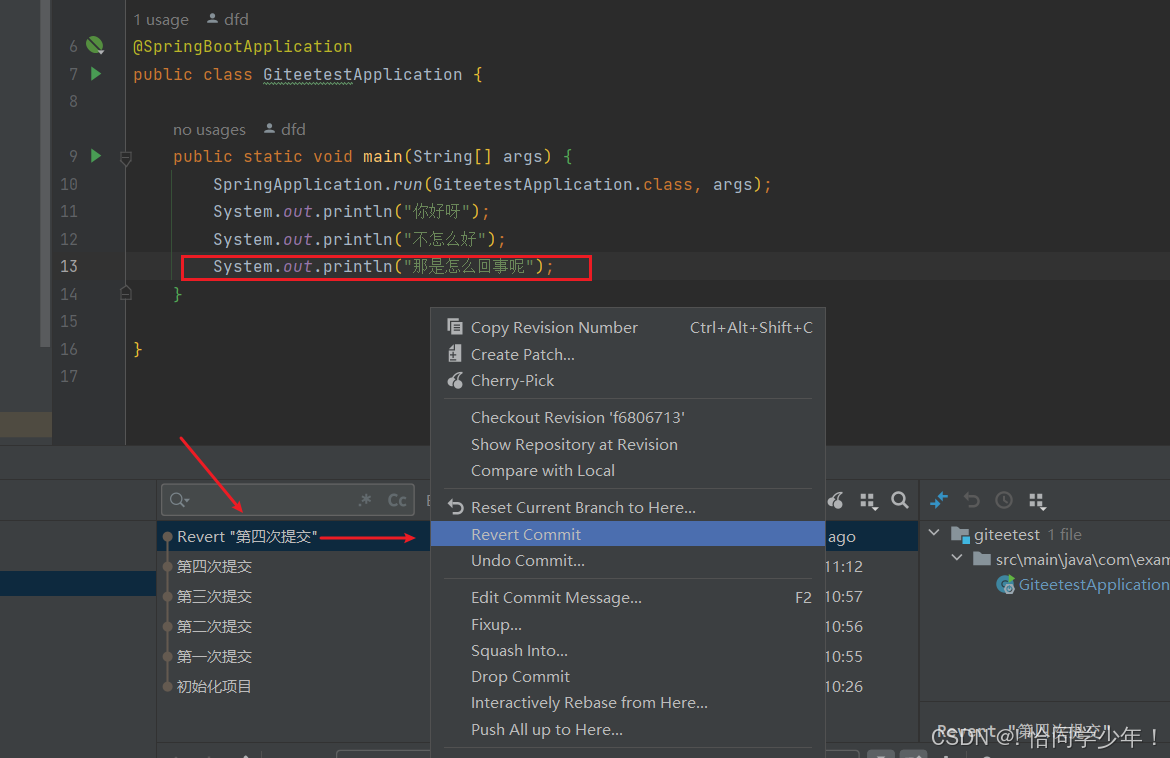This screenshot has height=758, width=1170.
Task: Click the editor vertical scrollbar on the left edge
Action: 45,174
